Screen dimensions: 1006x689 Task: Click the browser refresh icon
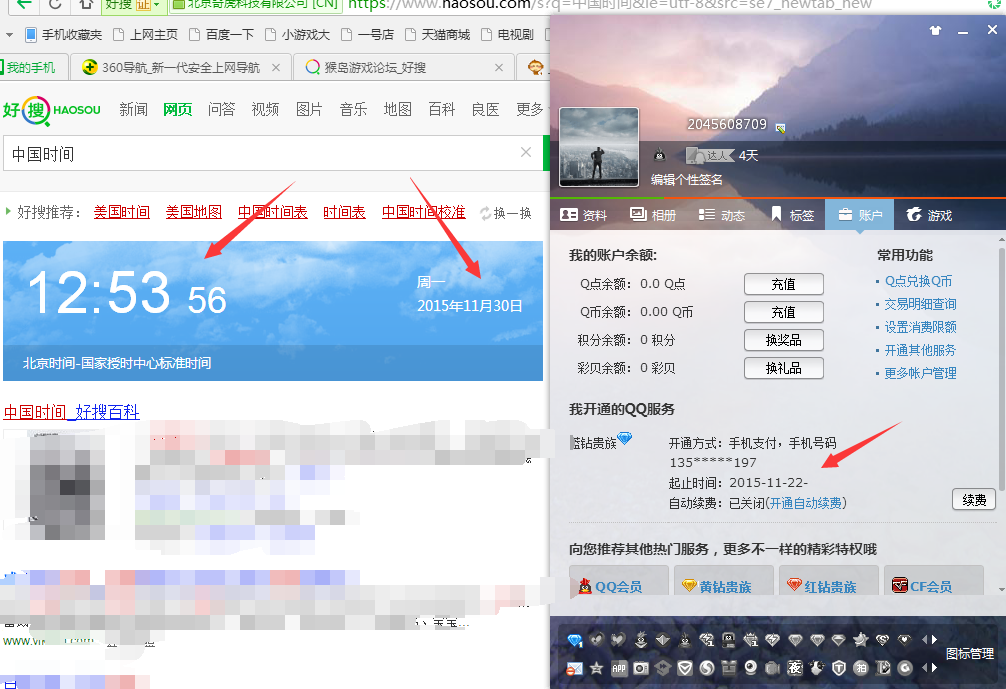[x=56, y=4]
